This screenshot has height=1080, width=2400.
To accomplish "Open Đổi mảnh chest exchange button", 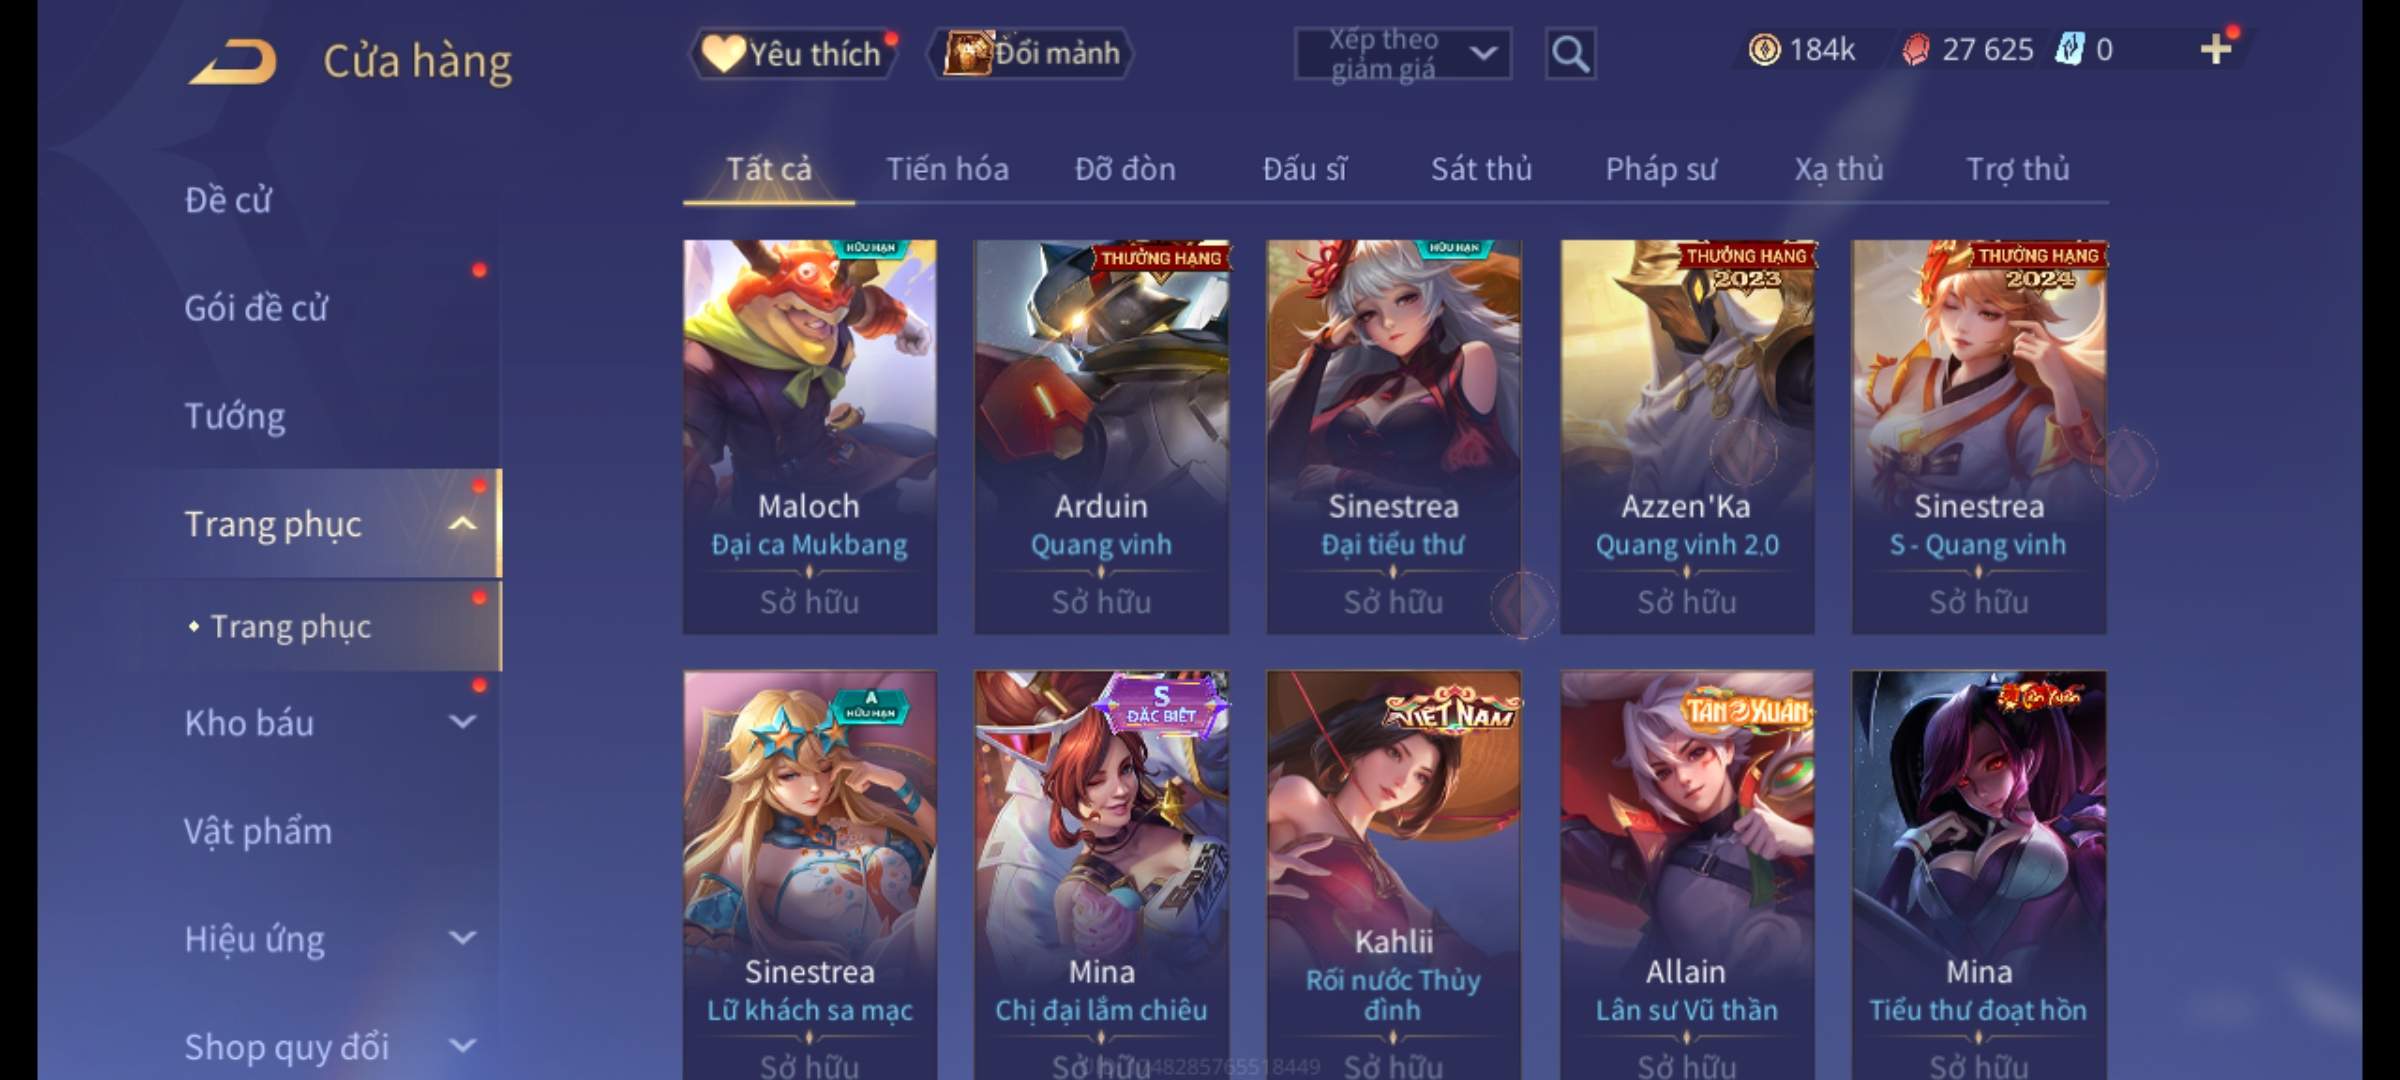I will pos(1031,54).
